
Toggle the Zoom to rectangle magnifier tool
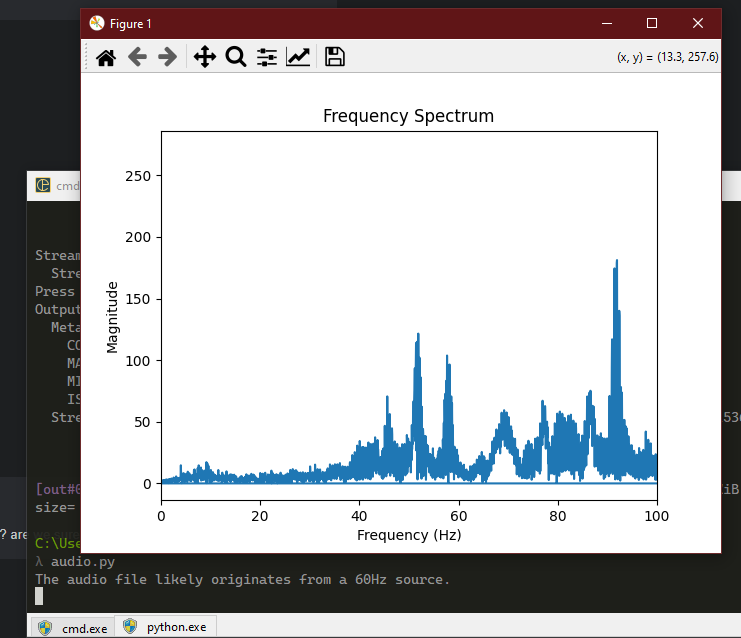click(x=235, y=57)
